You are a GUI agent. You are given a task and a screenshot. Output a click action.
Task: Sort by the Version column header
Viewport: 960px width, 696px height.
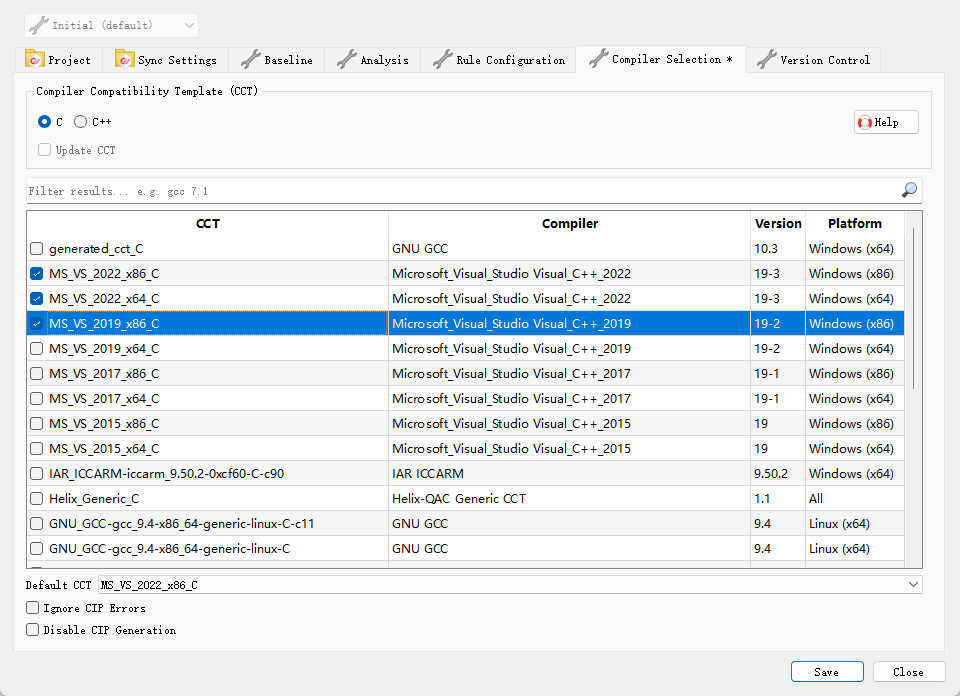click(778, 223)
